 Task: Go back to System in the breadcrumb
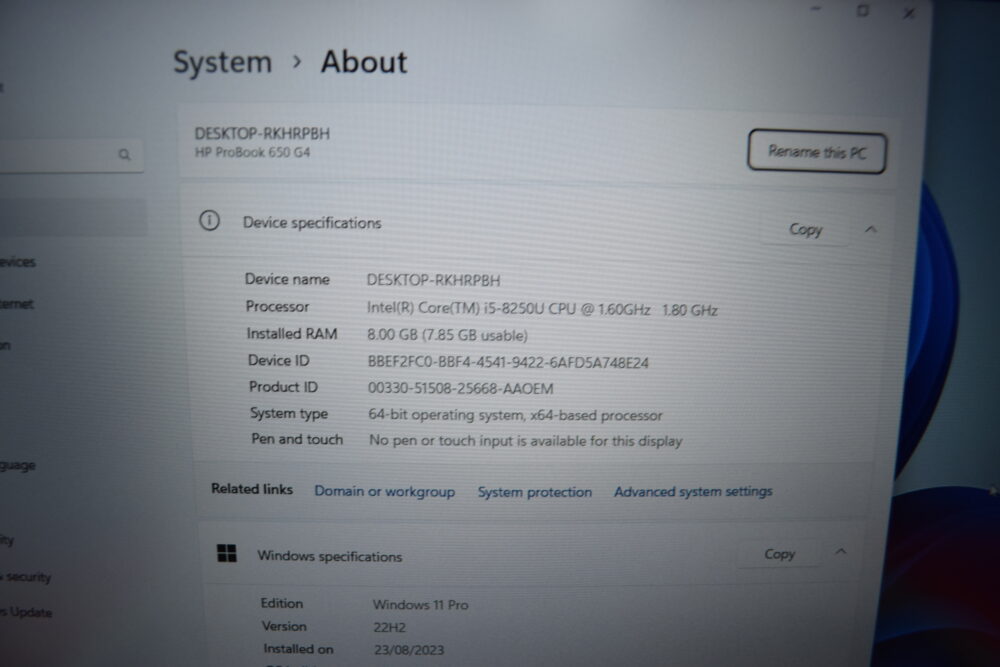223,62
